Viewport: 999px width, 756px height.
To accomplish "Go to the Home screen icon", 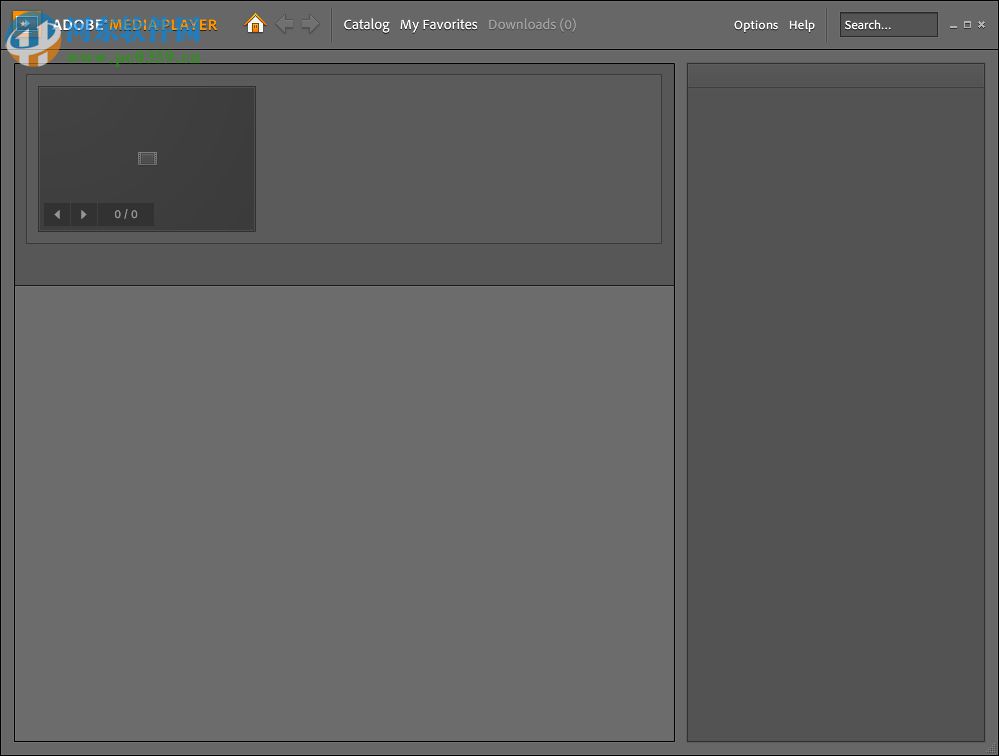I will (255, 24).
